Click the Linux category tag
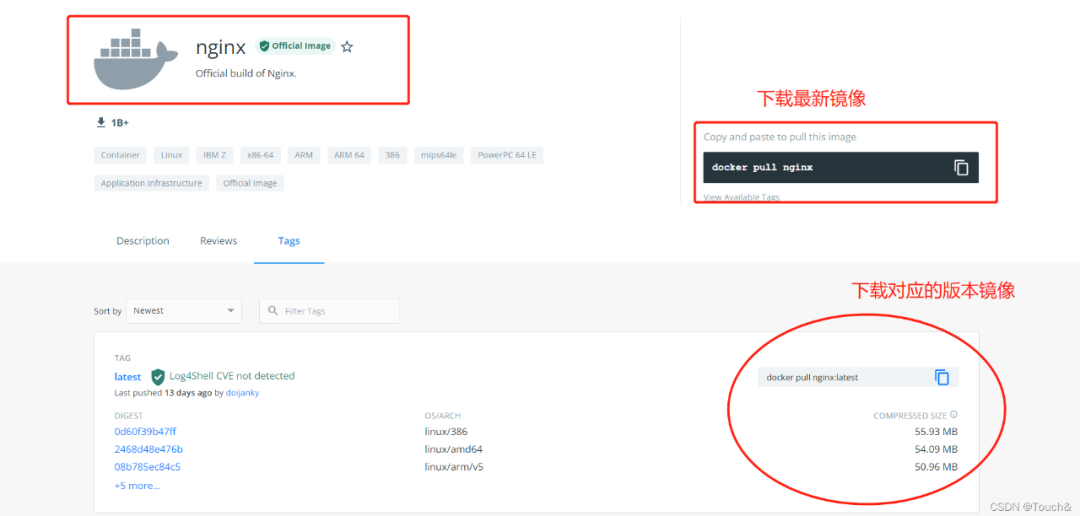1080x516 pixels. coord(172,155)
